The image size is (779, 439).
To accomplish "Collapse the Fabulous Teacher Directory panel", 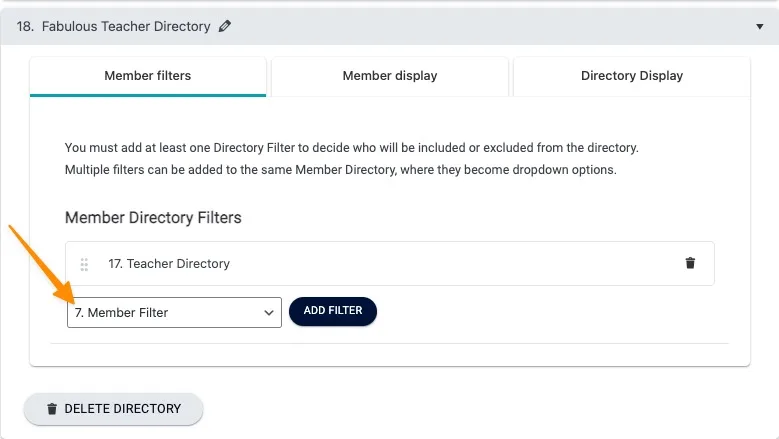I will [759, 27].
